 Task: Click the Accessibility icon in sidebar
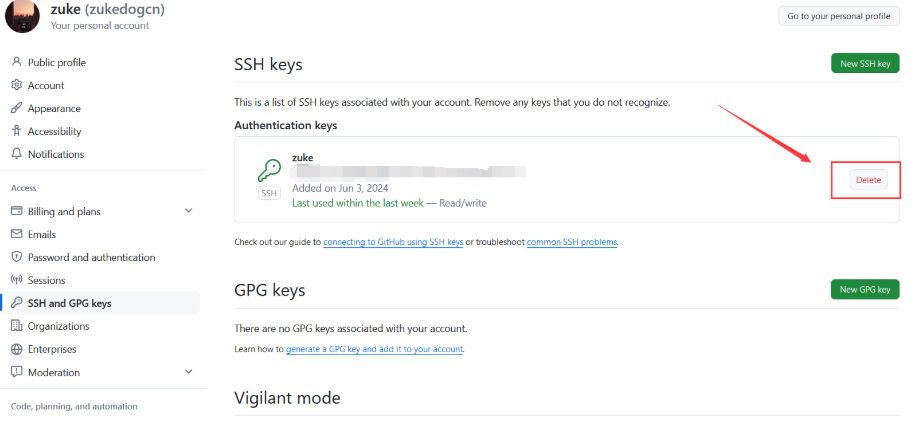click(x=16, y=131)
